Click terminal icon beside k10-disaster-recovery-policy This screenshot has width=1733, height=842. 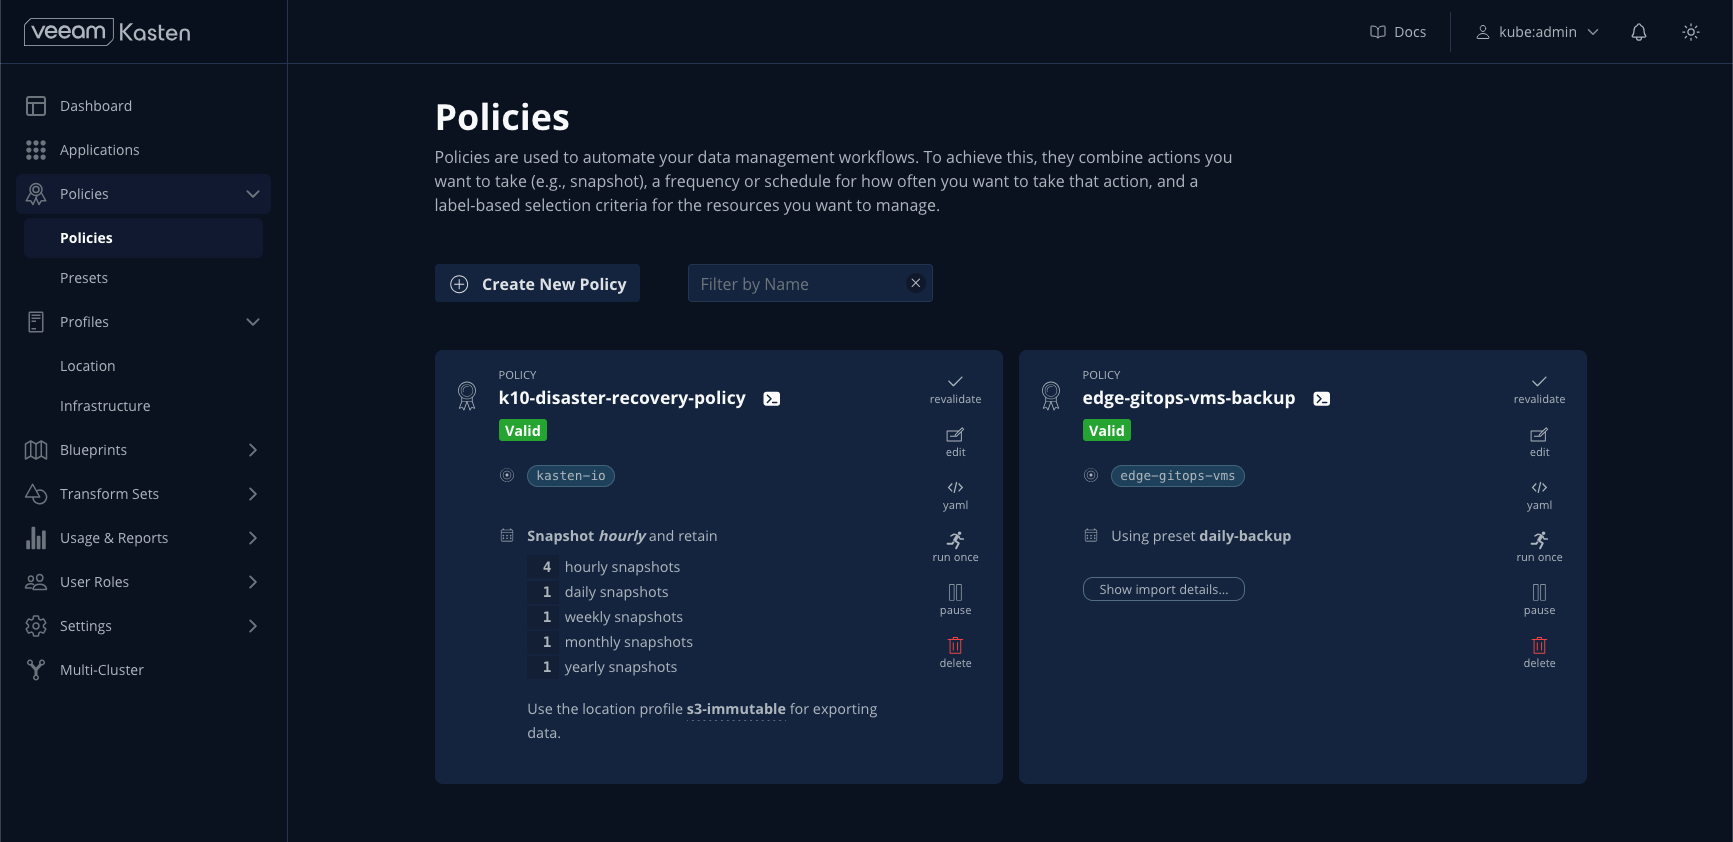click(772, 398)
